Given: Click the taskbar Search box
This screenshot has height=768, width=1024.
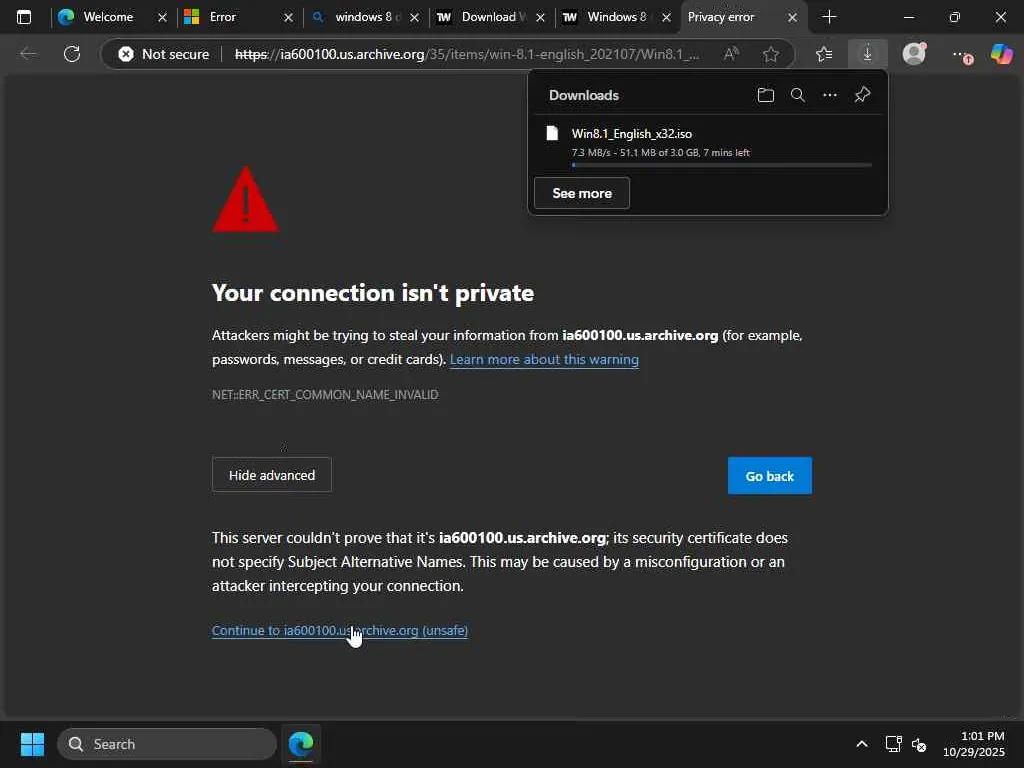Looking at the screenshot, I should pos(167,744).
